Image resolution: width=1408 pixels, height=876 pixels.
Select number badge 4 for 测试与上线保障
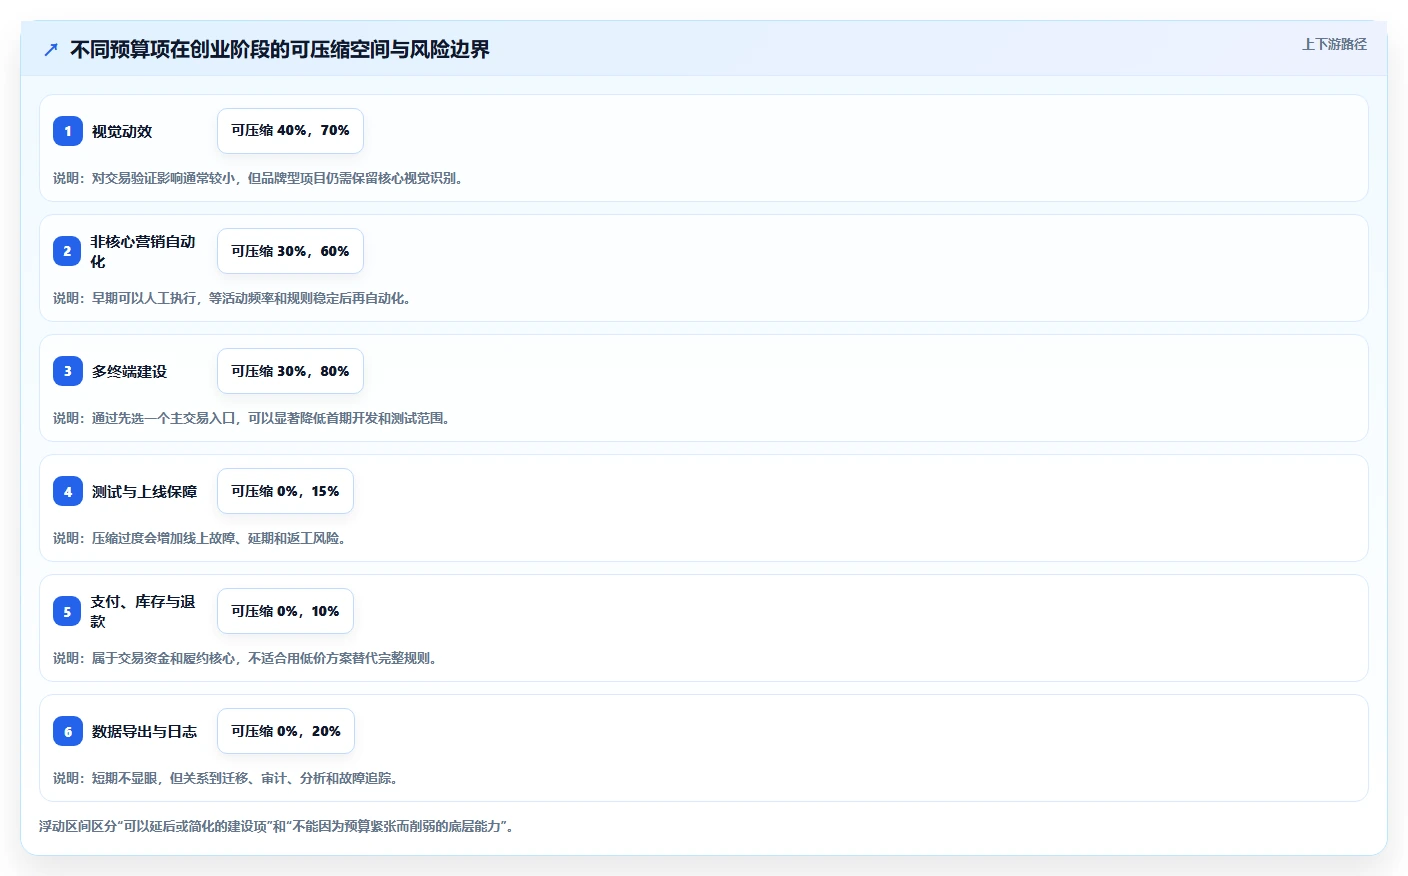(68, 491)
